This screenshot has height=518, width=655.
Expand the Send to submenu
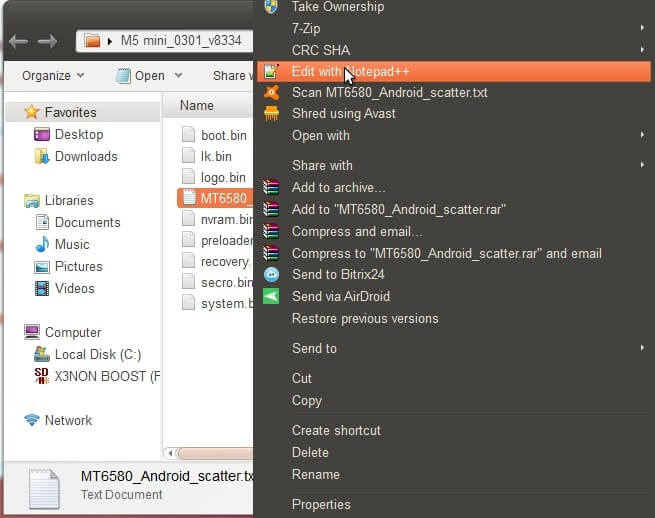[x=642, y=348]
